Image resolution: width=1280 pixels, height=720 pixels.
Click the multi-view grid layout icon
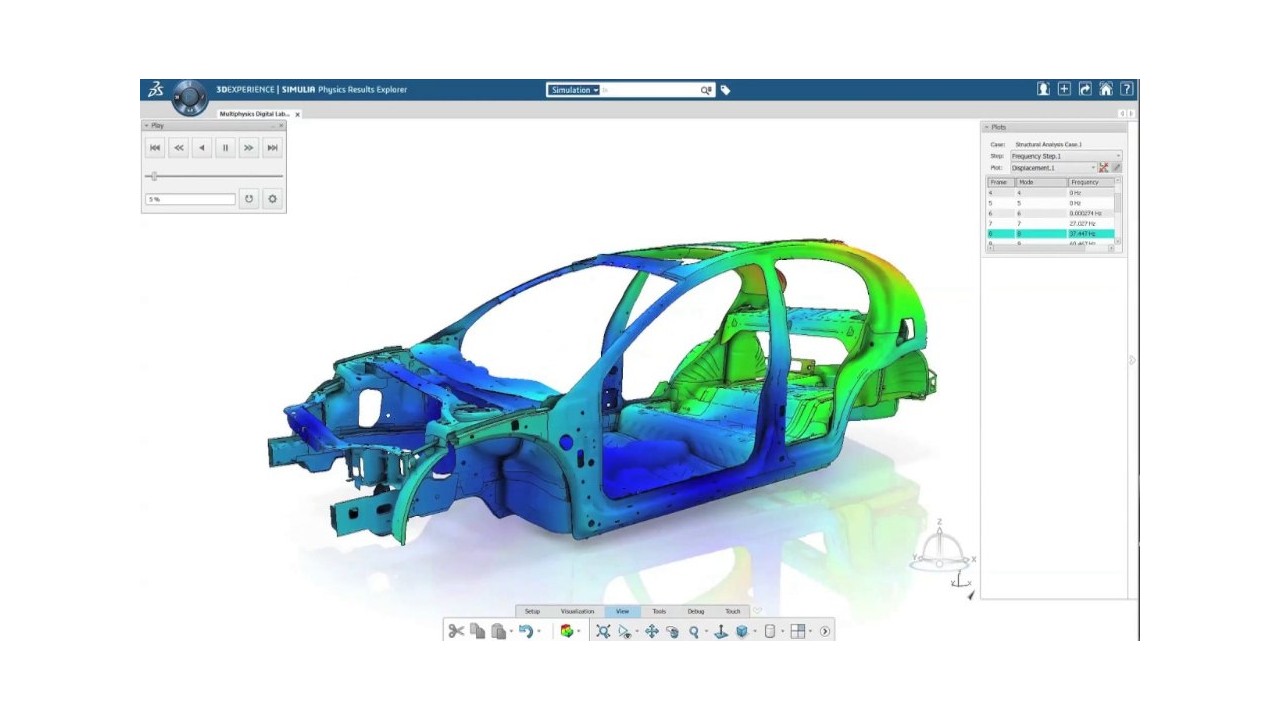pyautogui.click(x=797, y=631)
